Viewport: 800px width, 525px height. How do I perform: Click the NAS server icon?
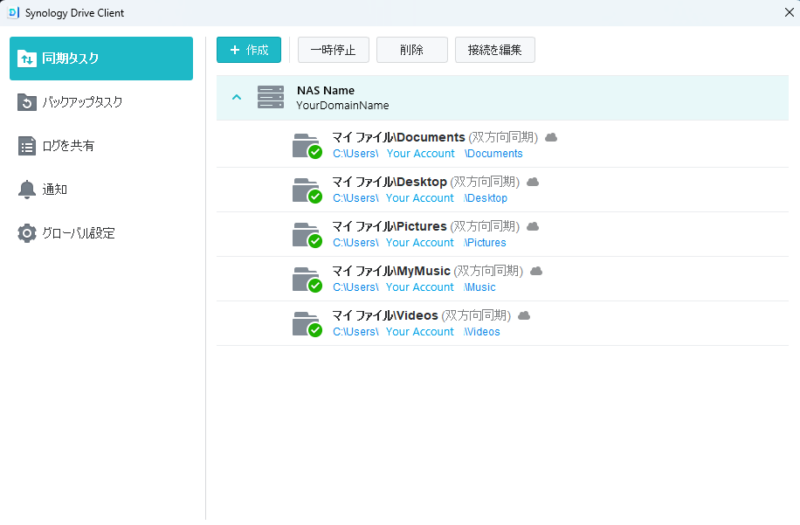(270, 97)
